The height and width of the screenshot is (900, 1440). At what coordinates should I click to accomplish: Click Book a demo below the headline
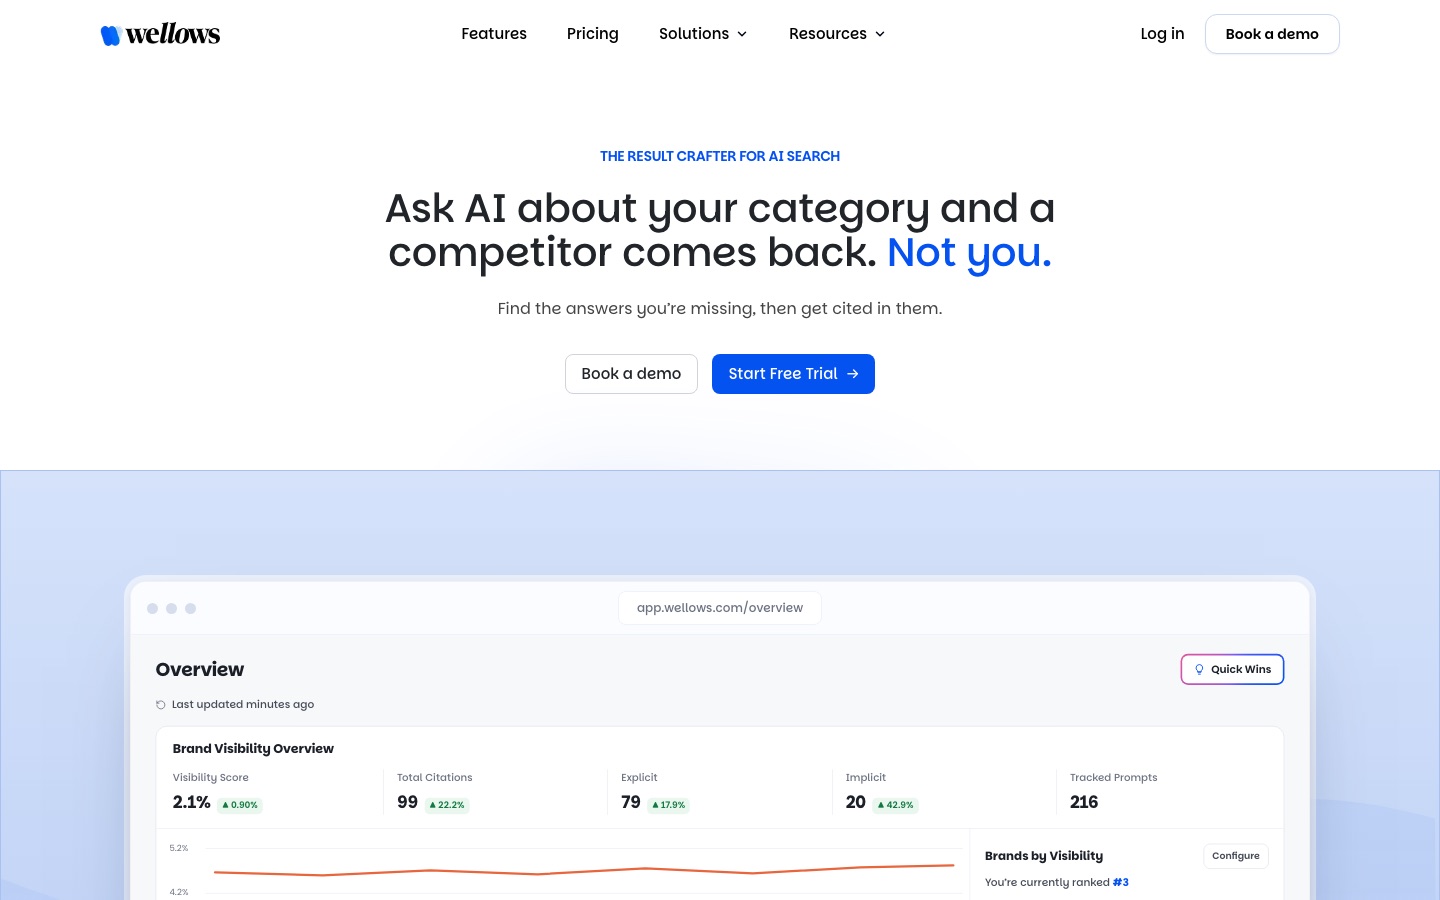(x=631, y=374)
